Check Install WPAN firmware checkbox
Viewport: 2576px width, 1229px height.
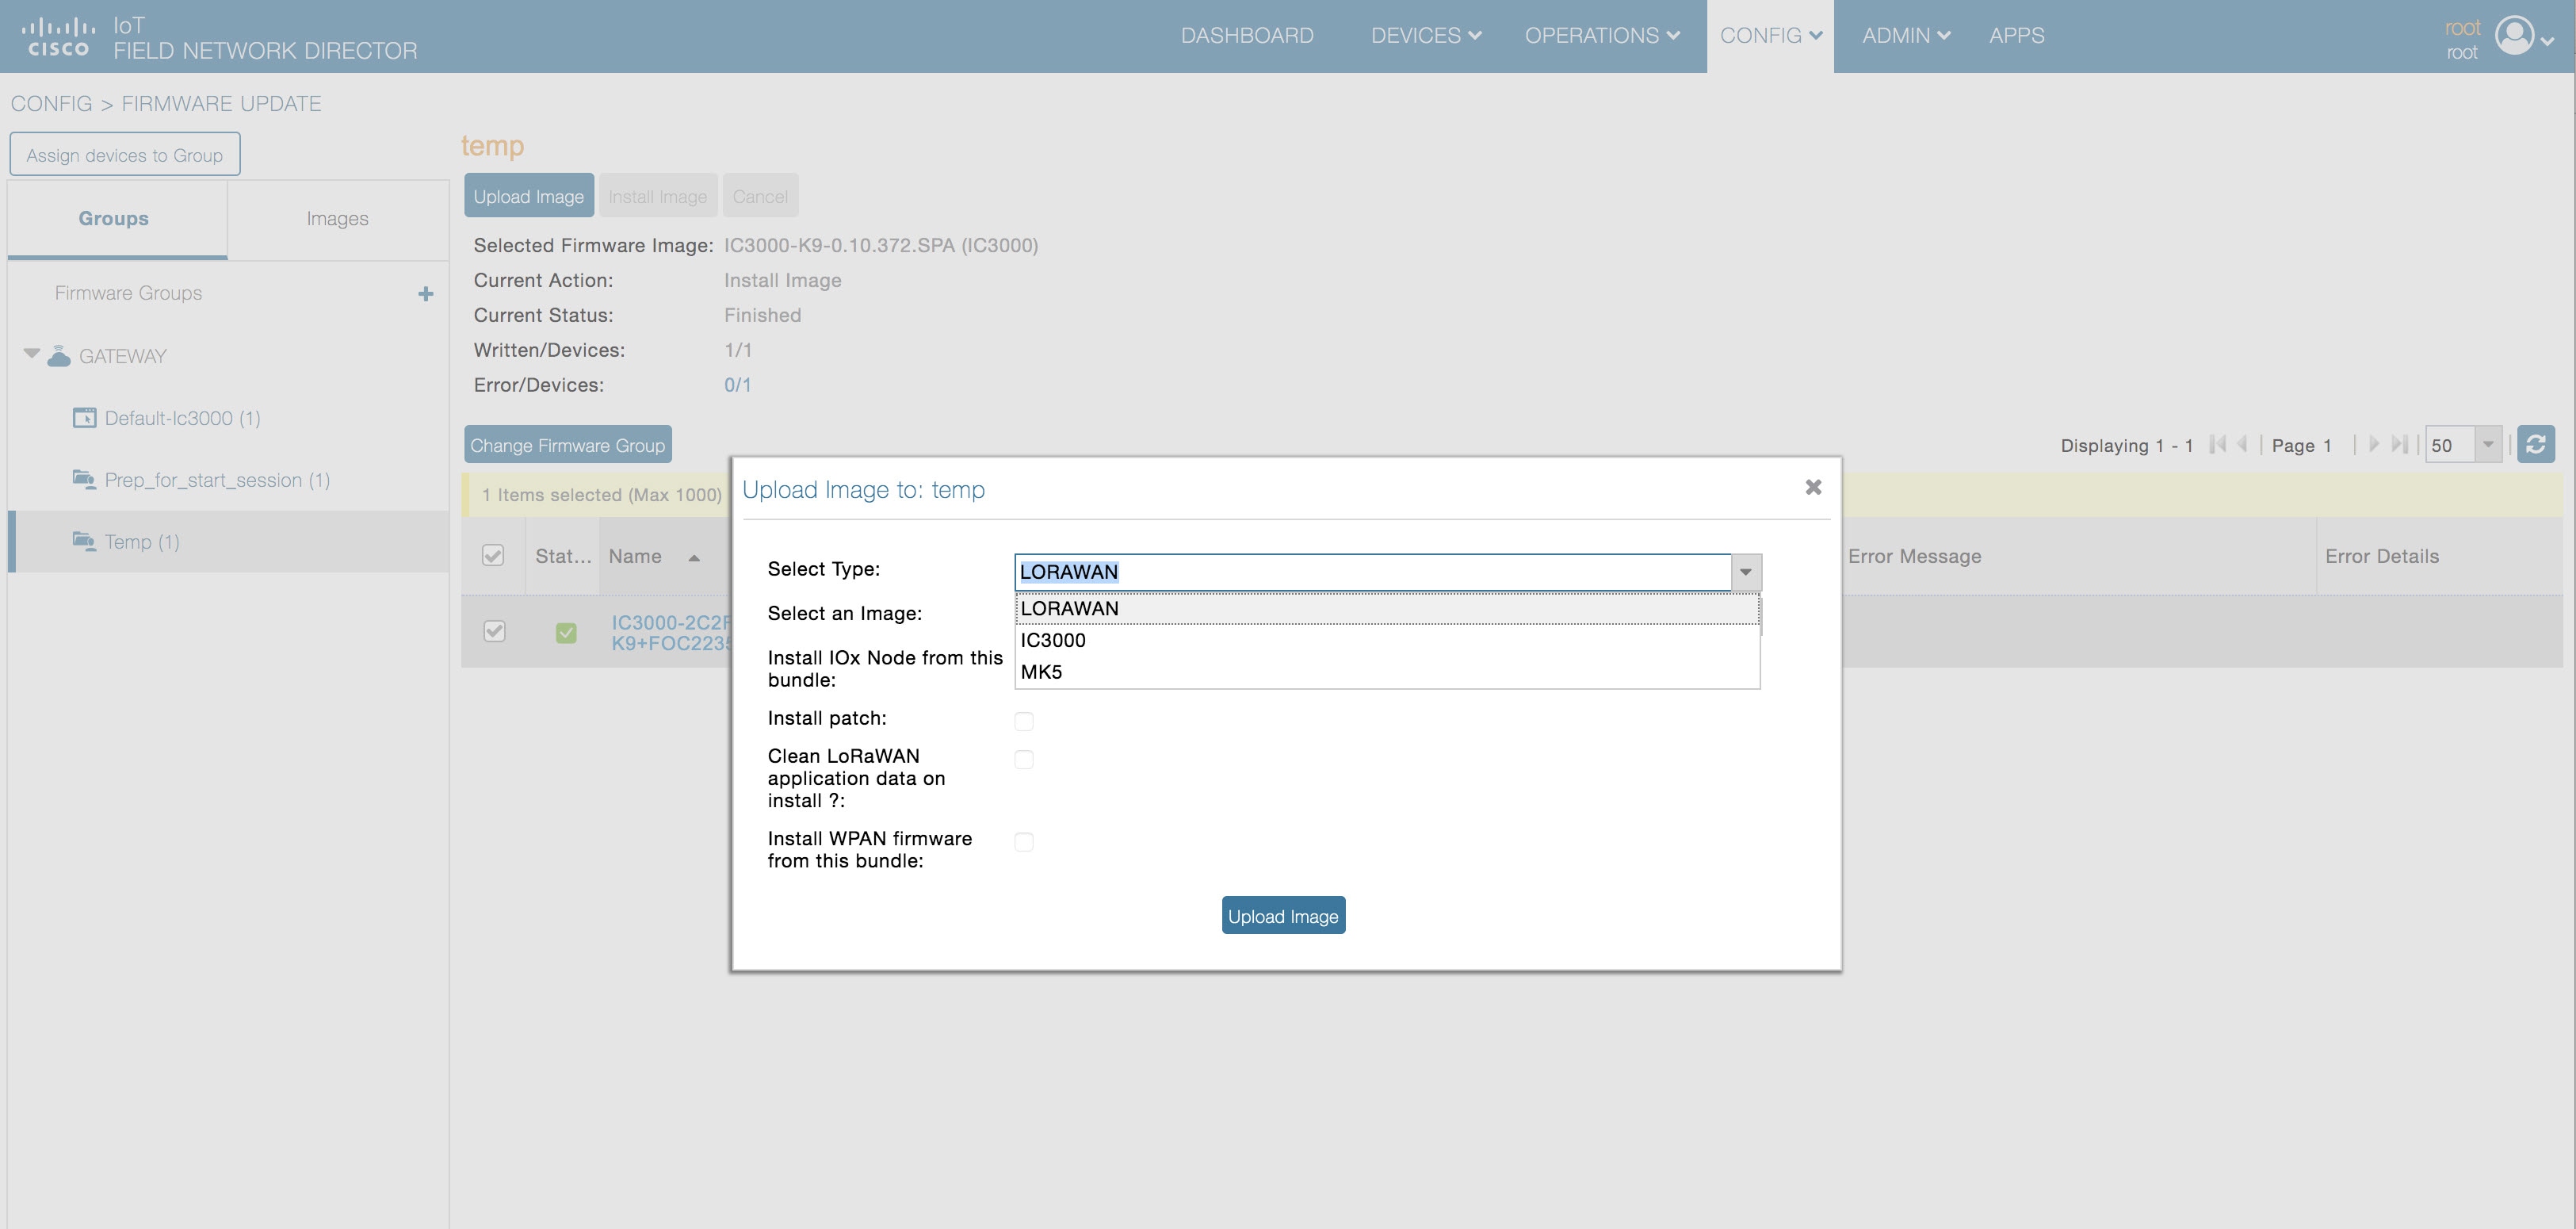[1024, 842]
